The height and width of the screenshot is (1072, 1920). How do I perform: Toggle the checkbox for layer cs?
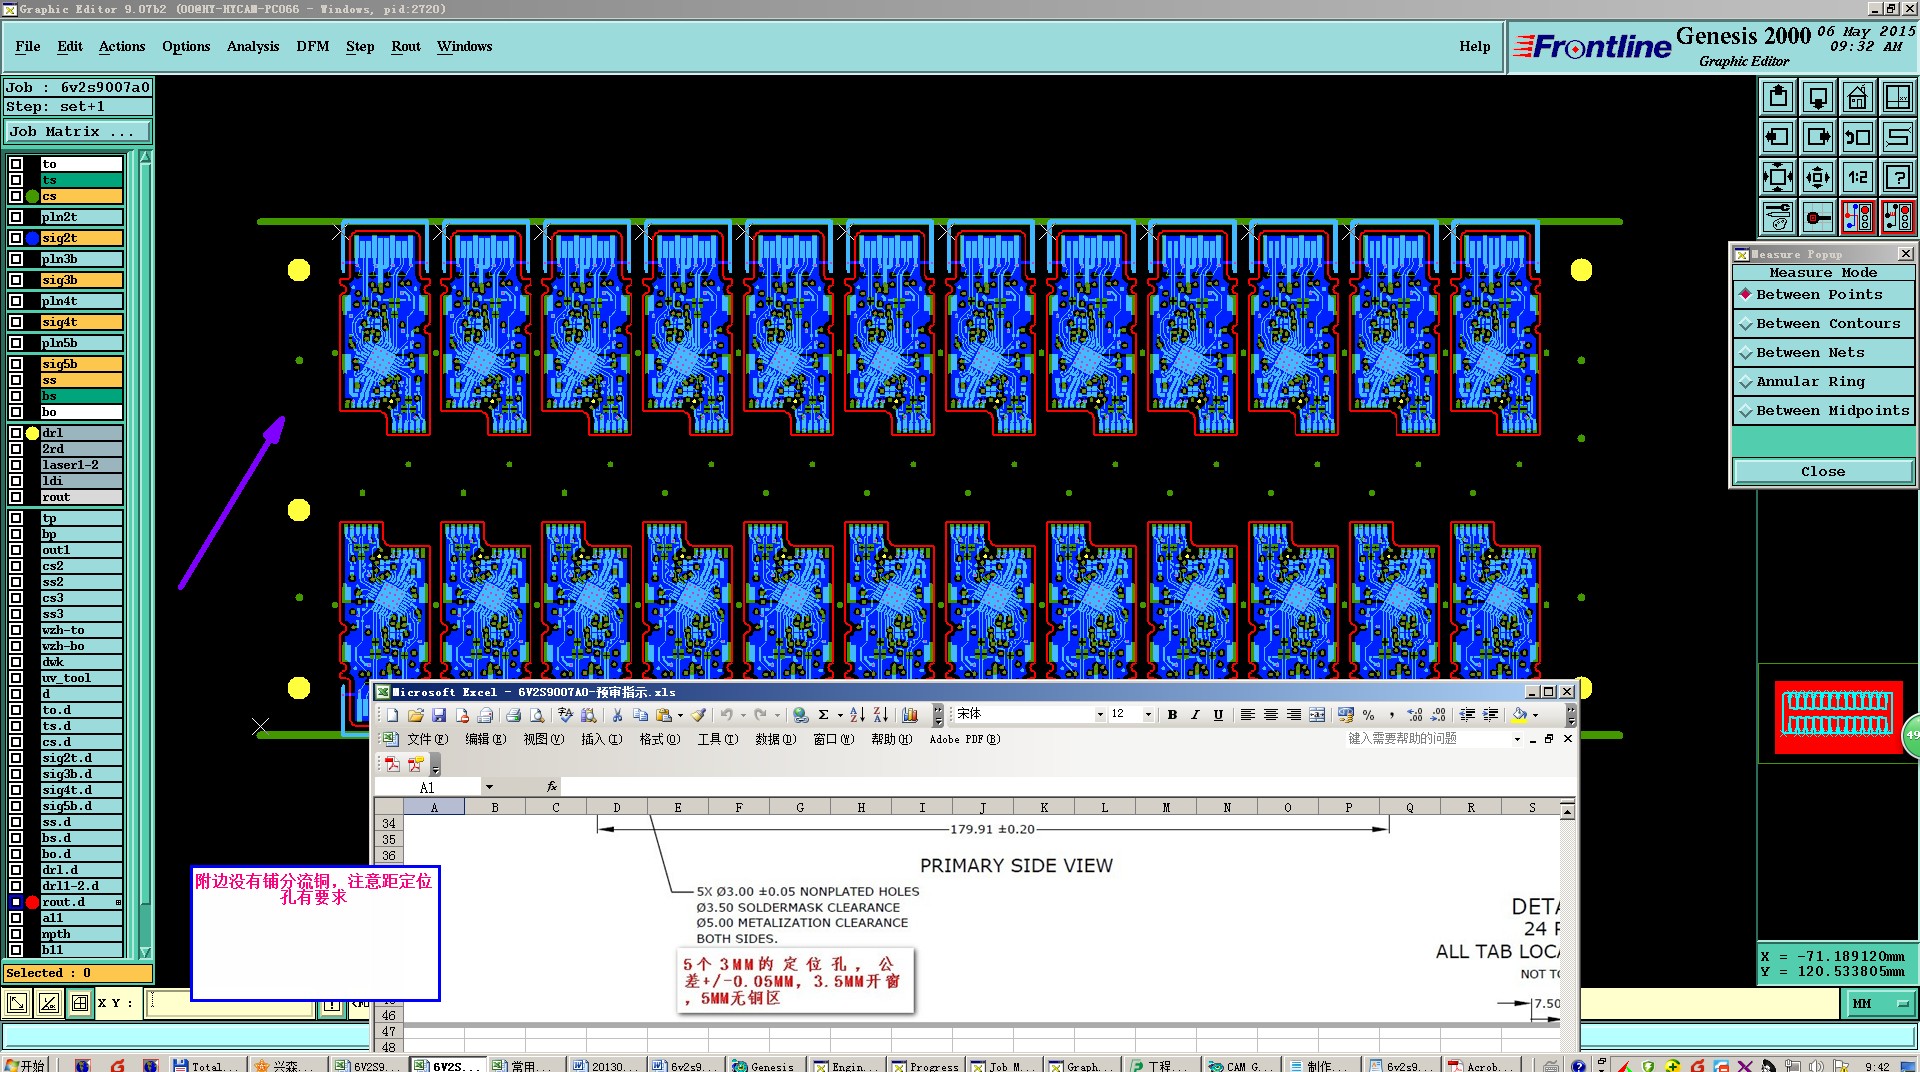click(x=16, y=196)
